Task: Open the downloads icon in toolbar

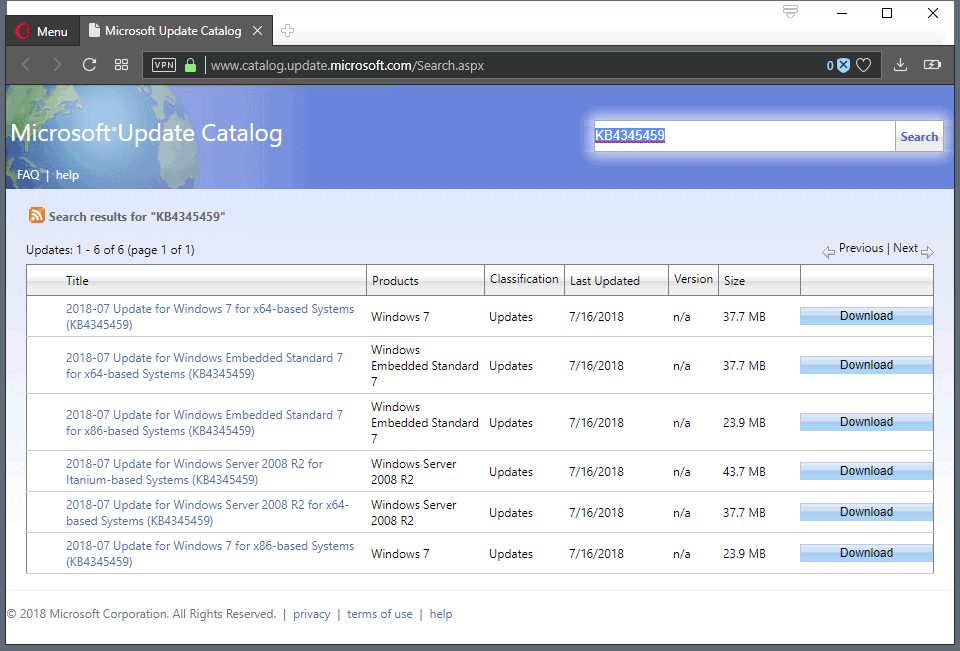Action: (900, 65)
